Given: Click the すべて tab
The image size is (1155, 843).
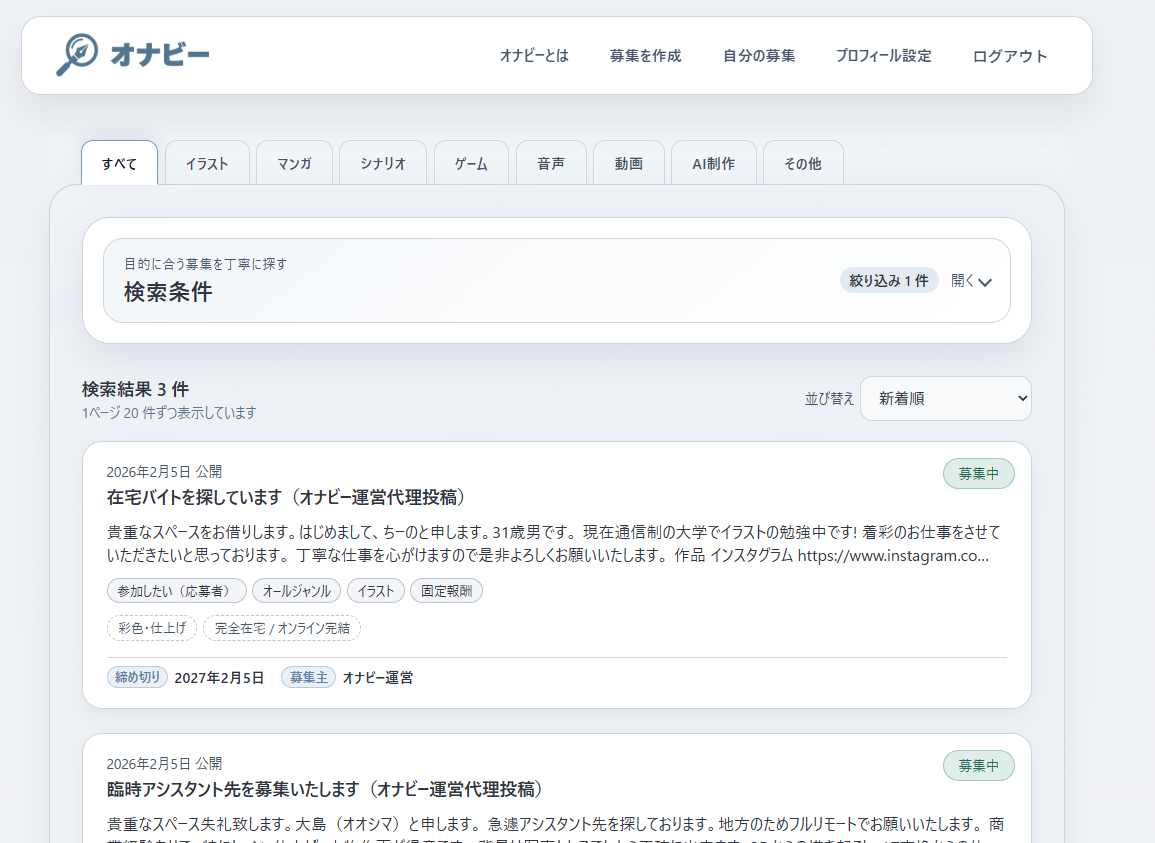Looking at the screenshot, I should [x=119, y=164].
